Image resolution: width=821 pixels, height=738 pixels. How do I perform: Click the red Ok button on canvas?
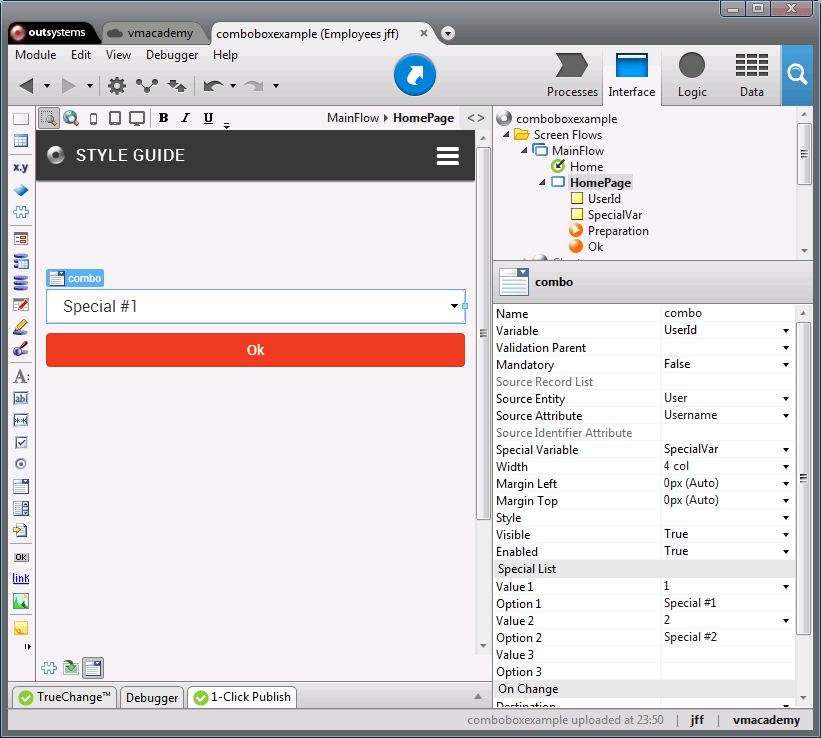click(256, 350)
